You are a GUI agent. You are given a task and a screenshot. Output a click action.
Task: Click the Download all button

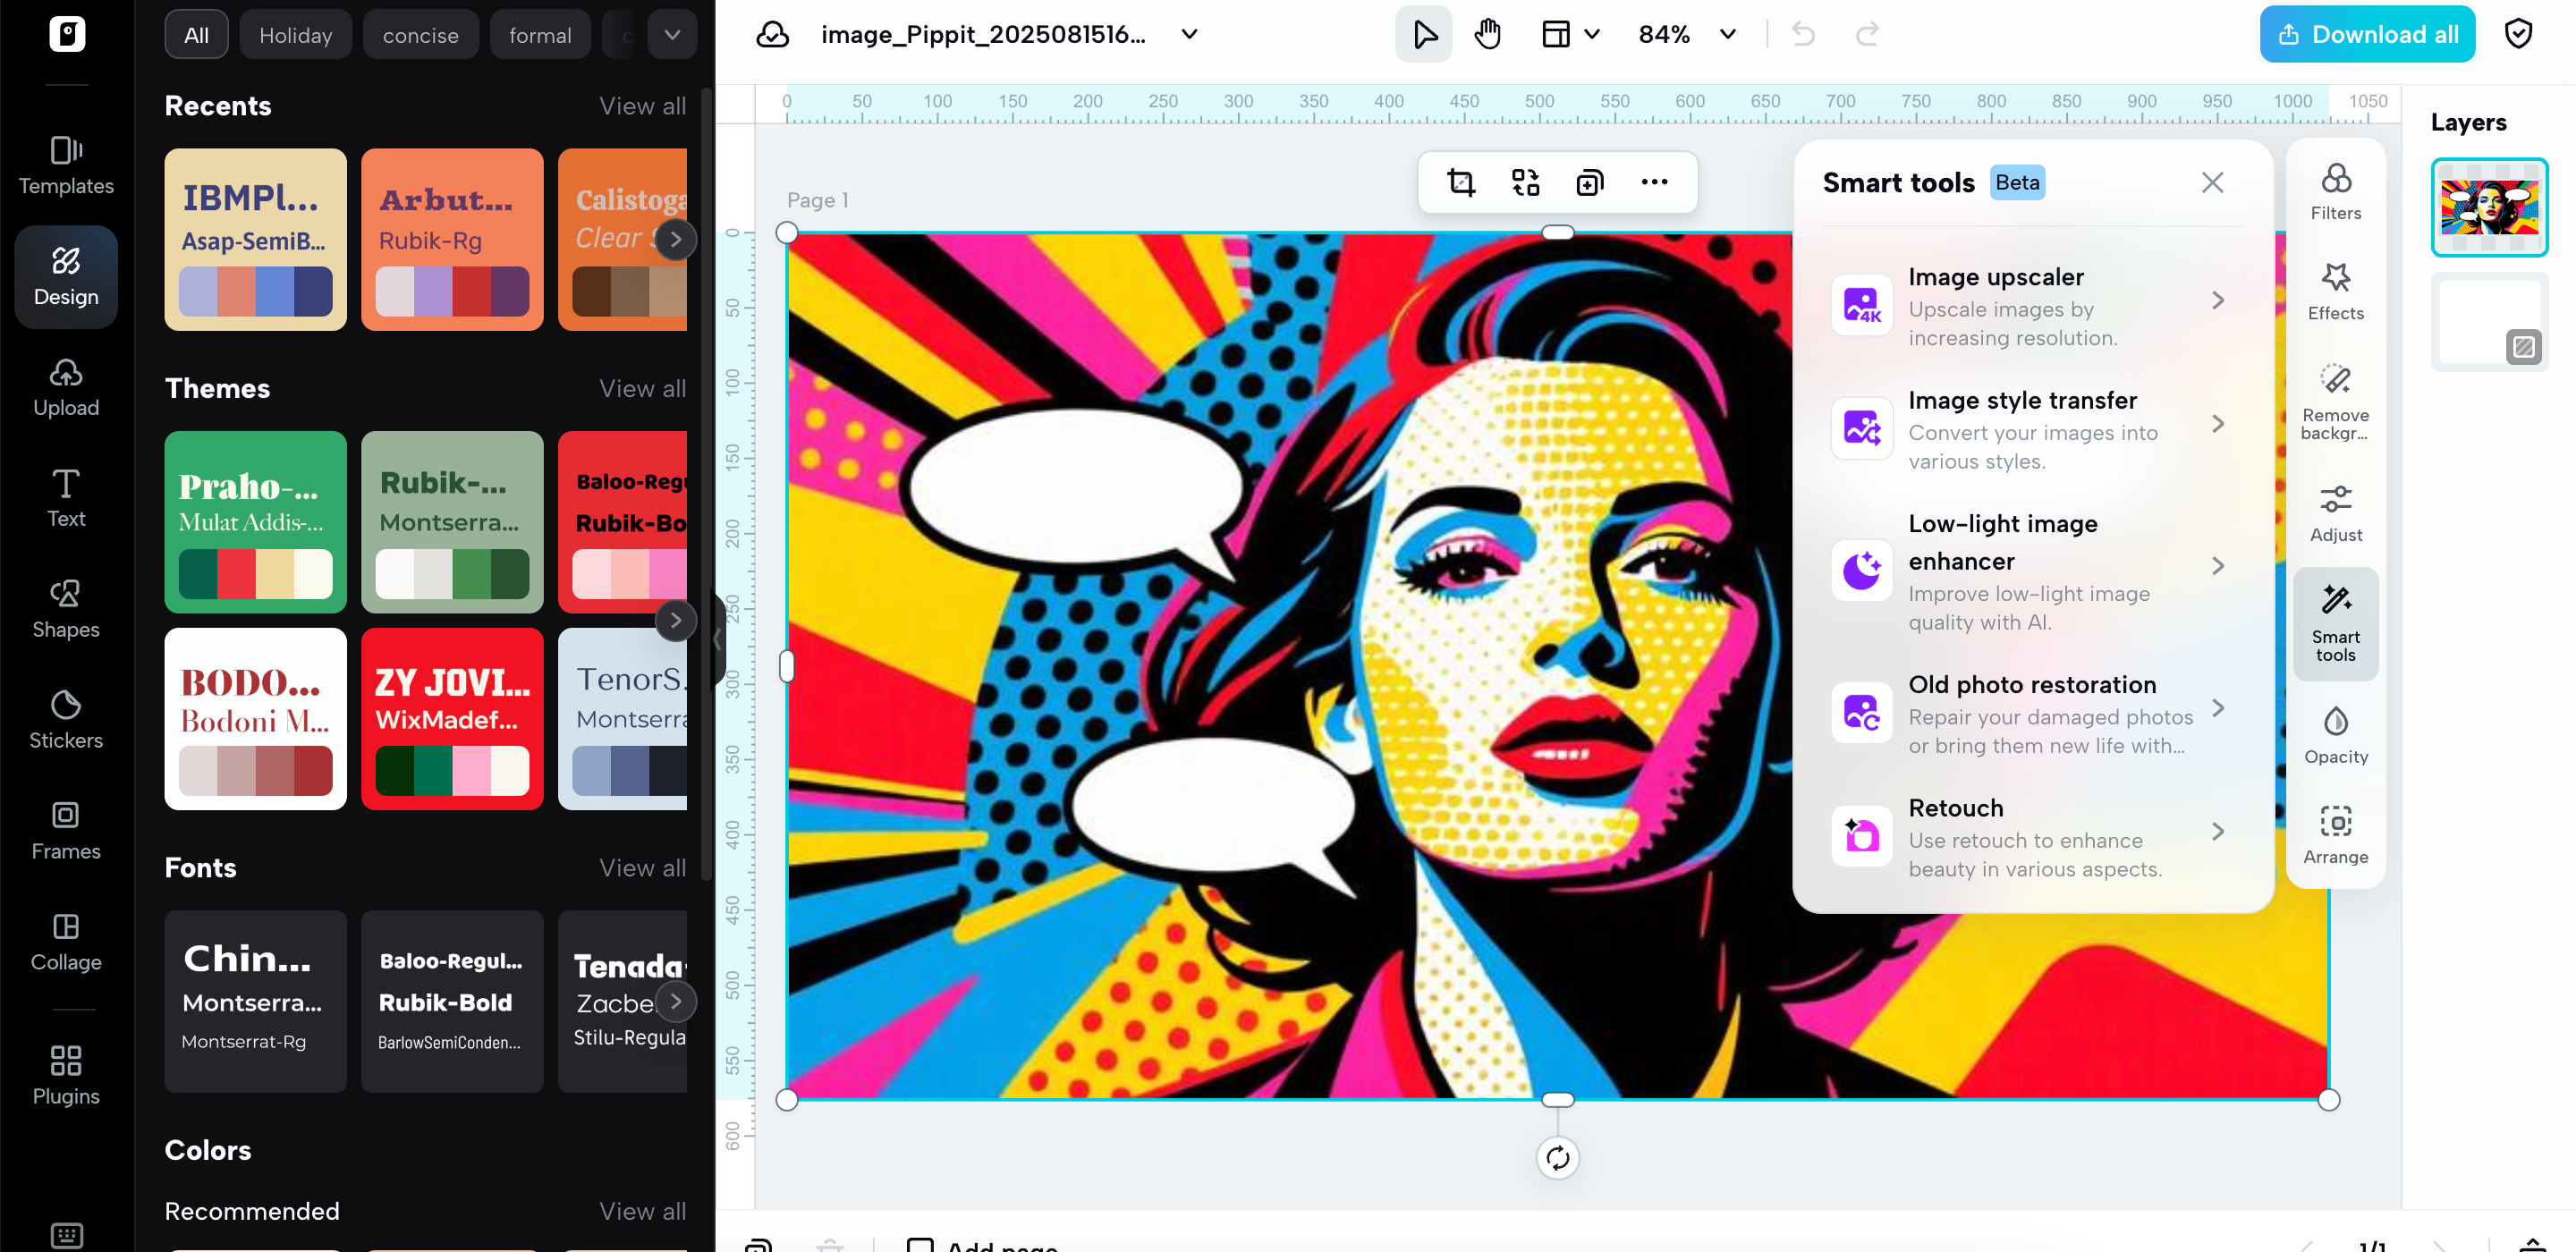2366,33
